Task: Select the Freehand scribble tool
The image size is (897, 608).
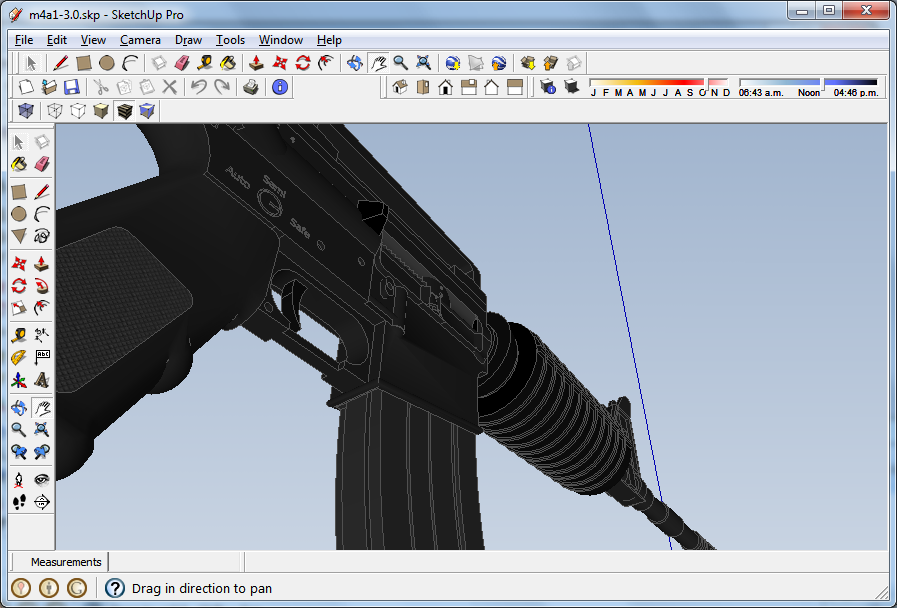Action: click(42, 236)
